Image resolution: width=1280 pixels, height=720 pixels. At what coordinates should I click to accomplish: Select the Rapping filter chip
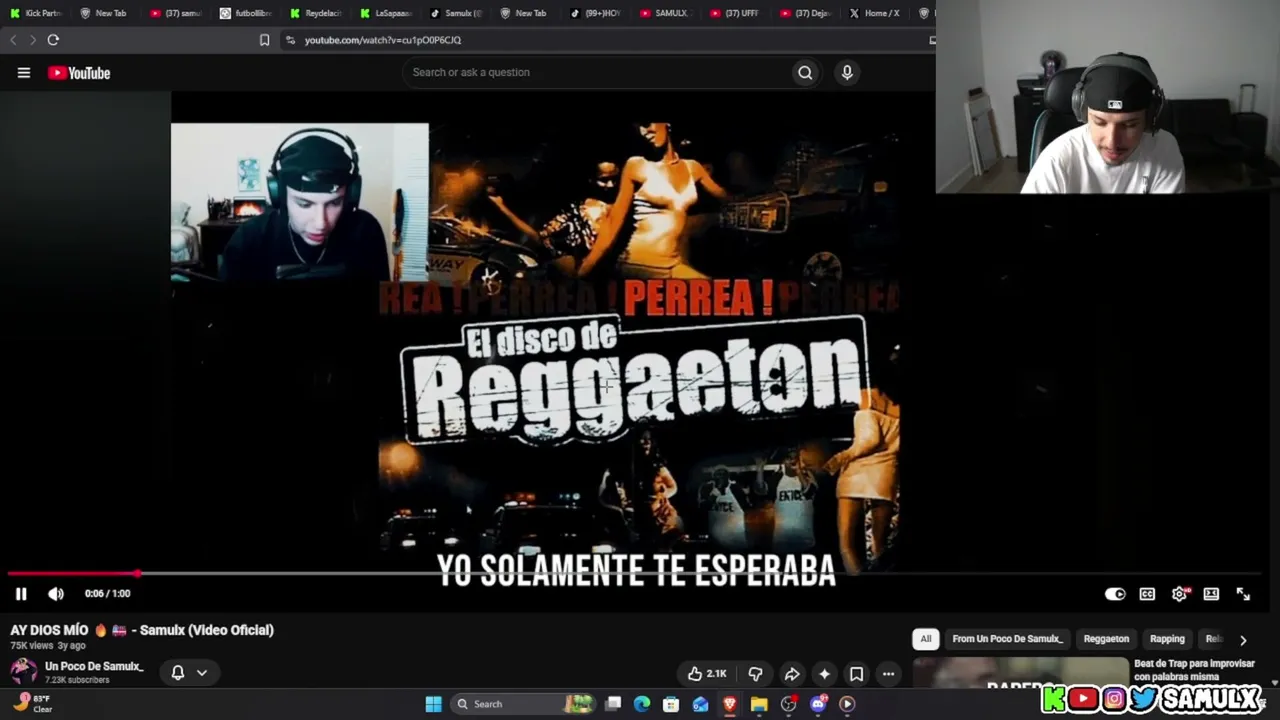[1167, 639]
